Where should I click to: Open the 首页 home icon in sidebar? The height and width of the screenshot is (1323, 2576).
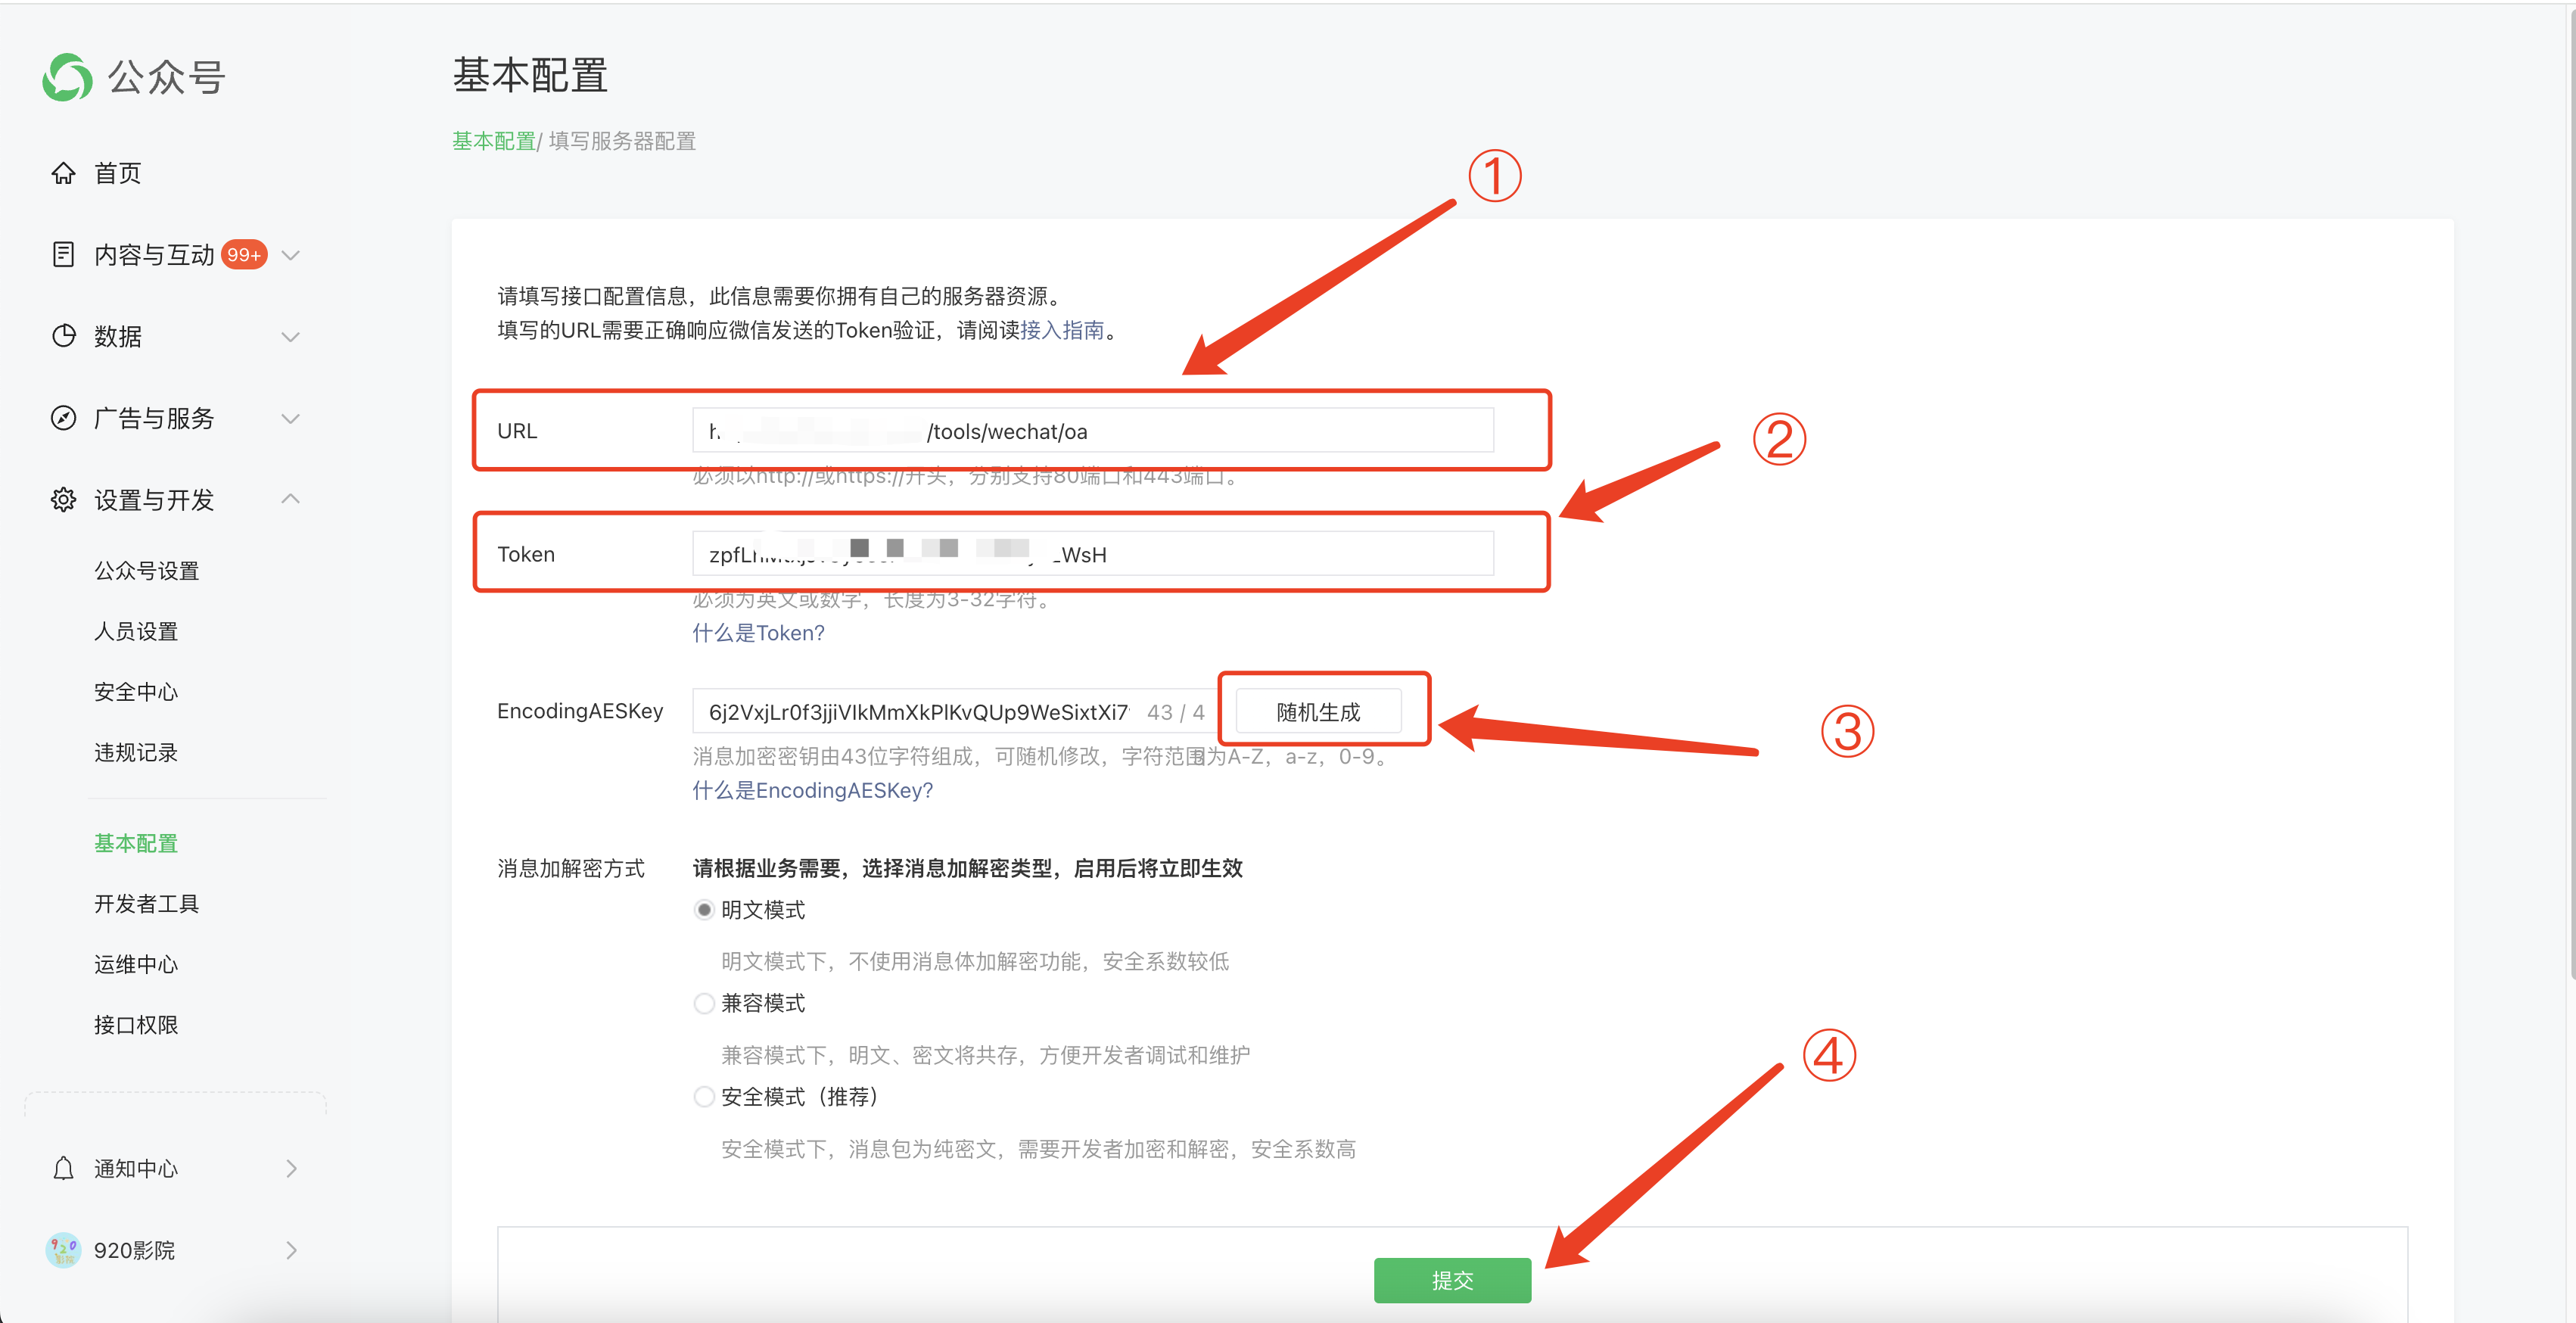(63, 172)
